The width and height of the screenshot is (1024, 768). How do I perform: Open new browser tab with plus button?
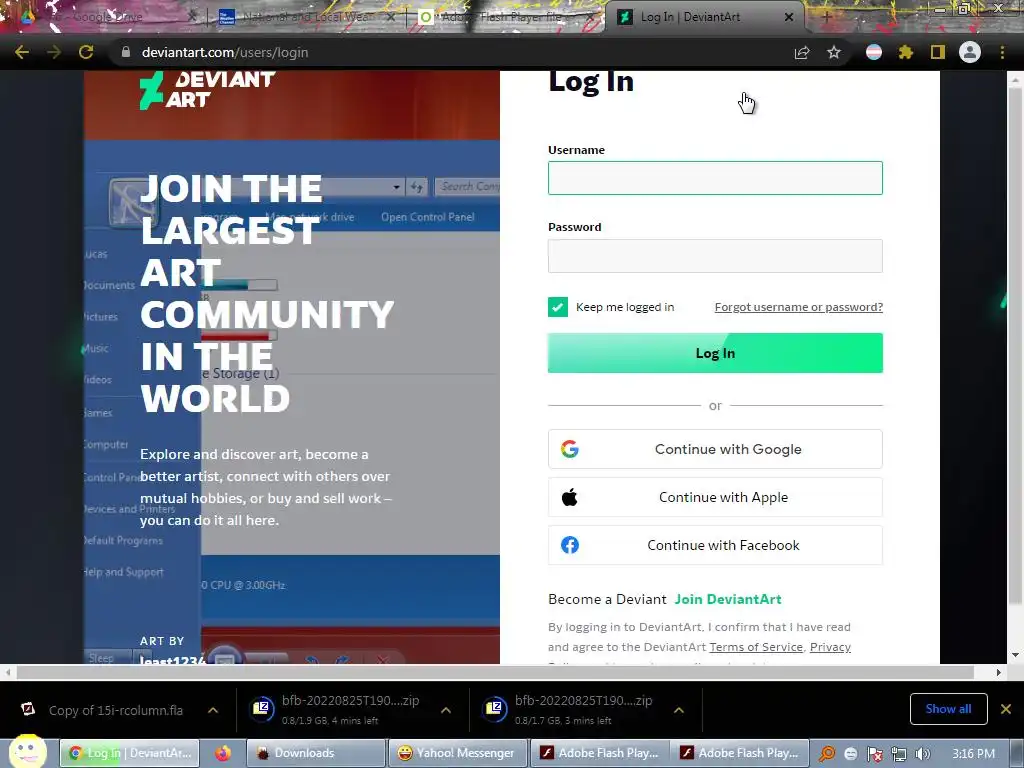tap(826, 17)
